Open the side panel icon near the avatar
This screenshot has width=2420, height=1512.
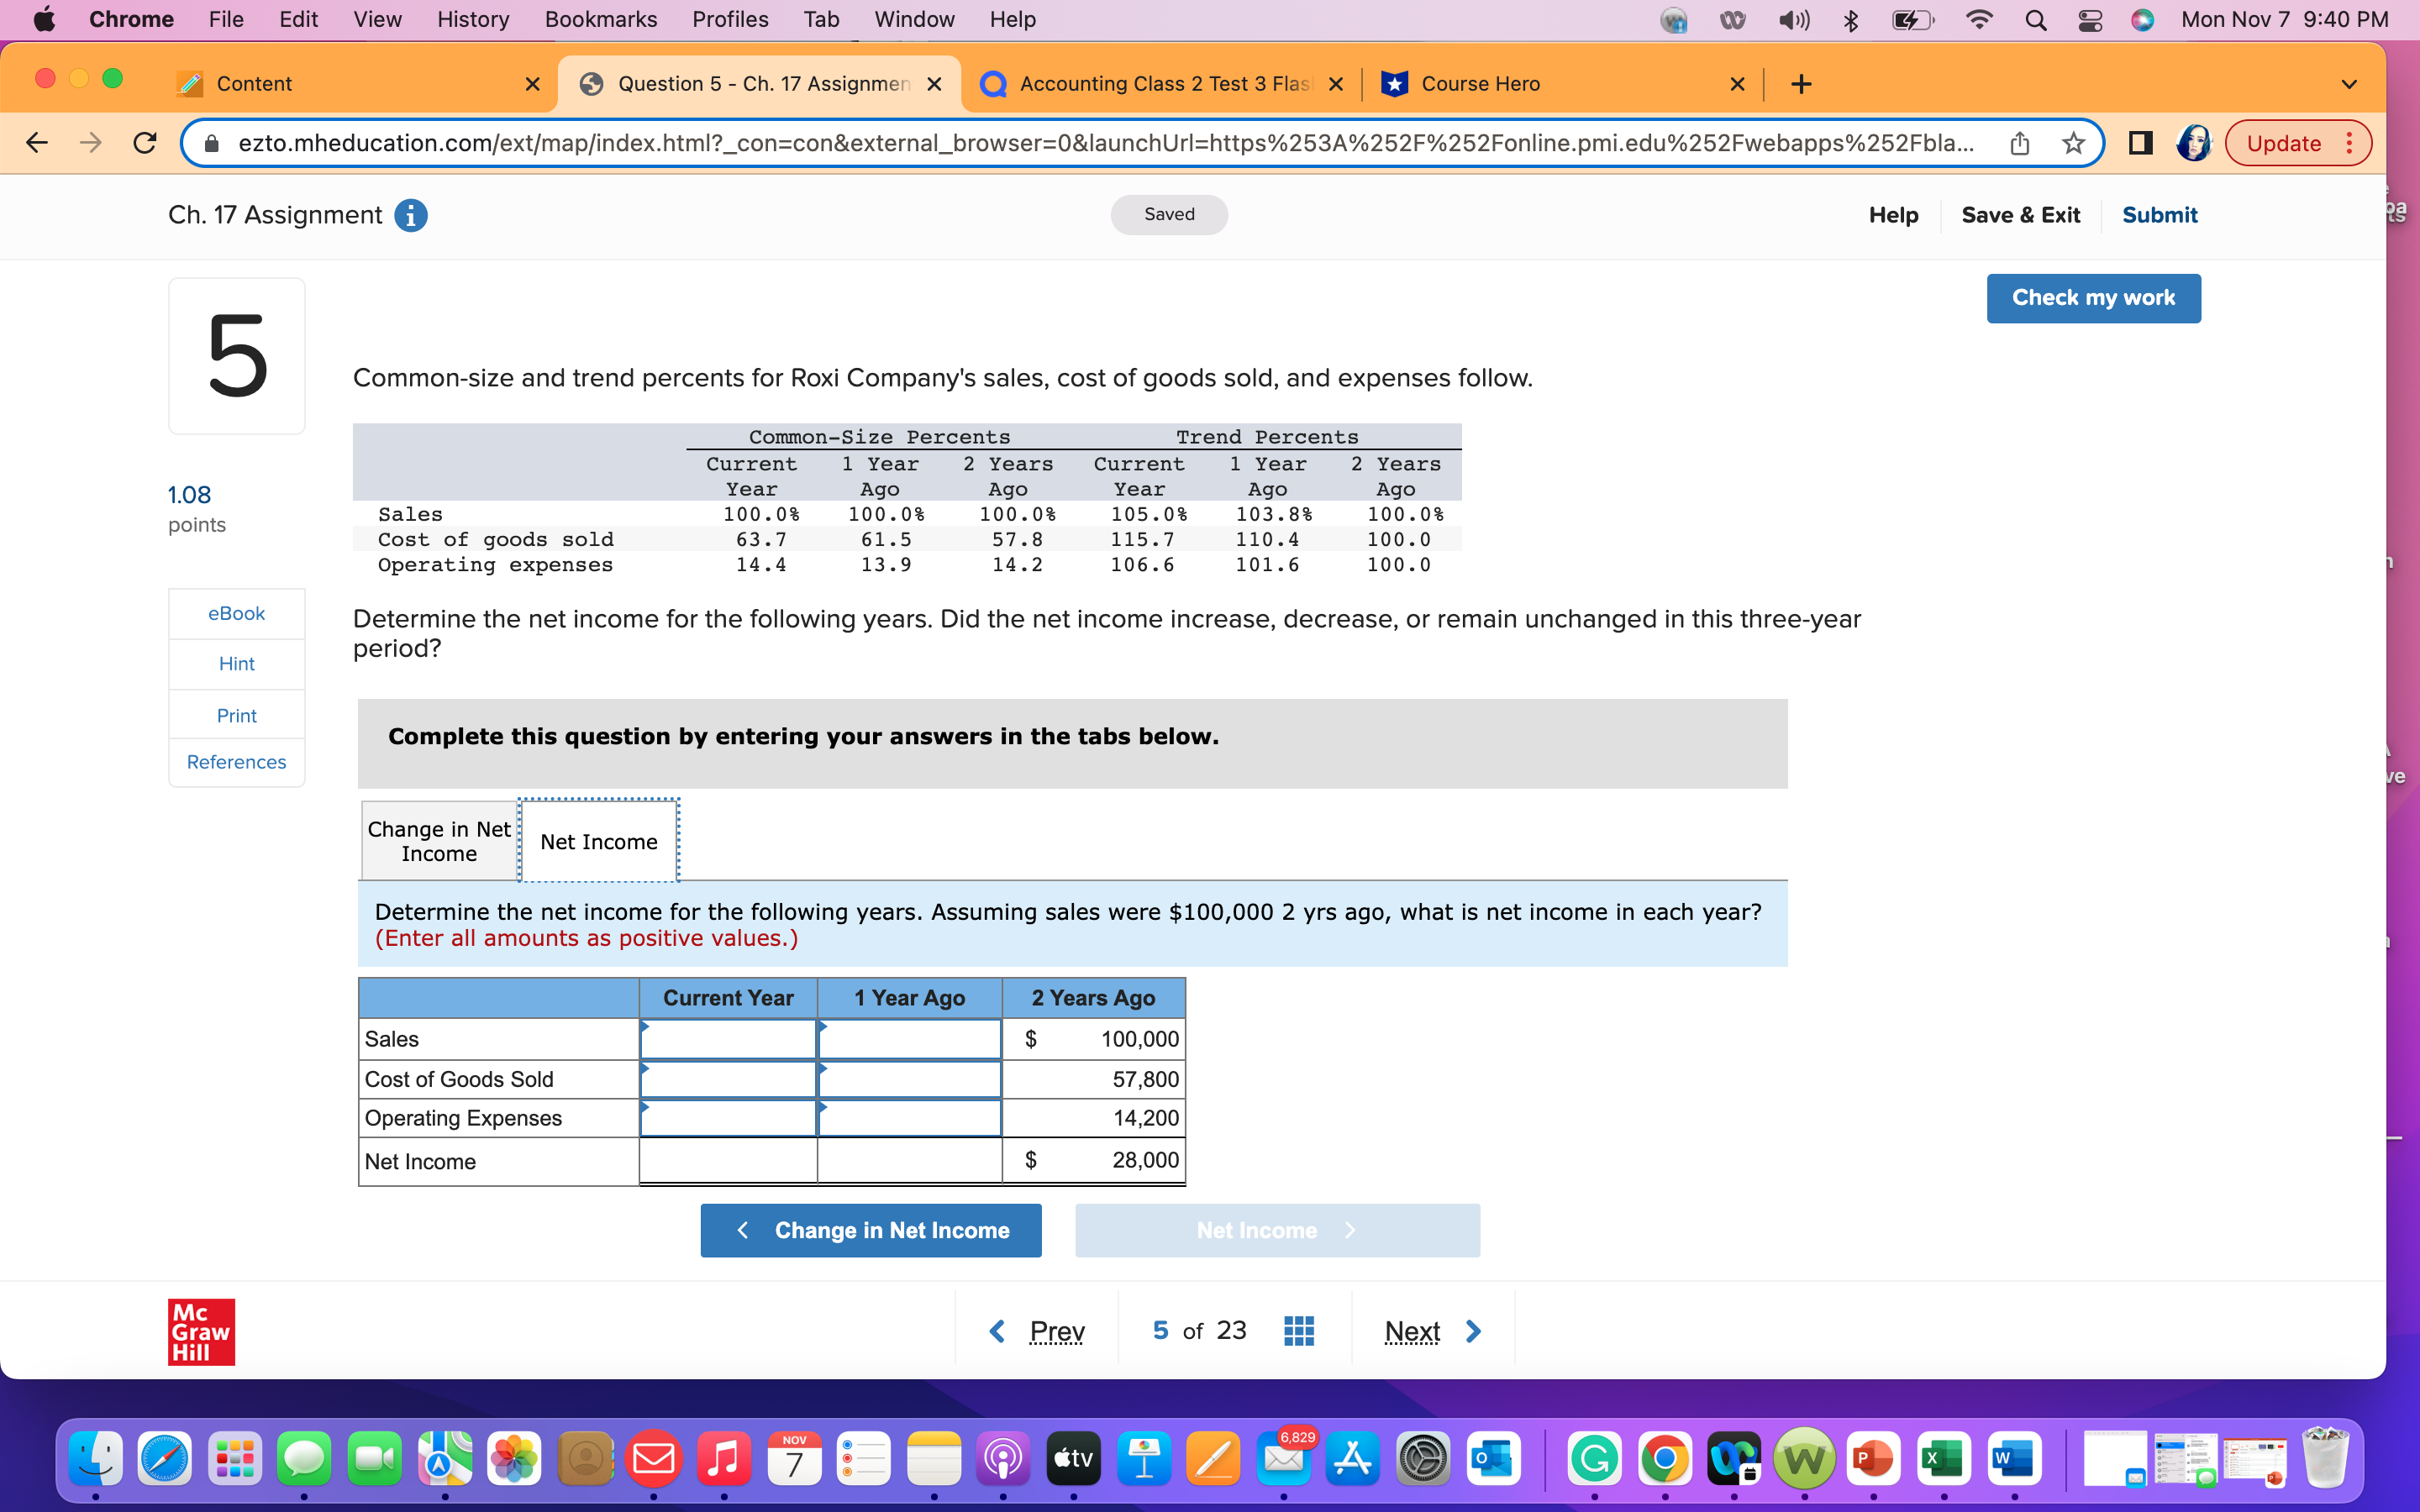(2139, 143)
